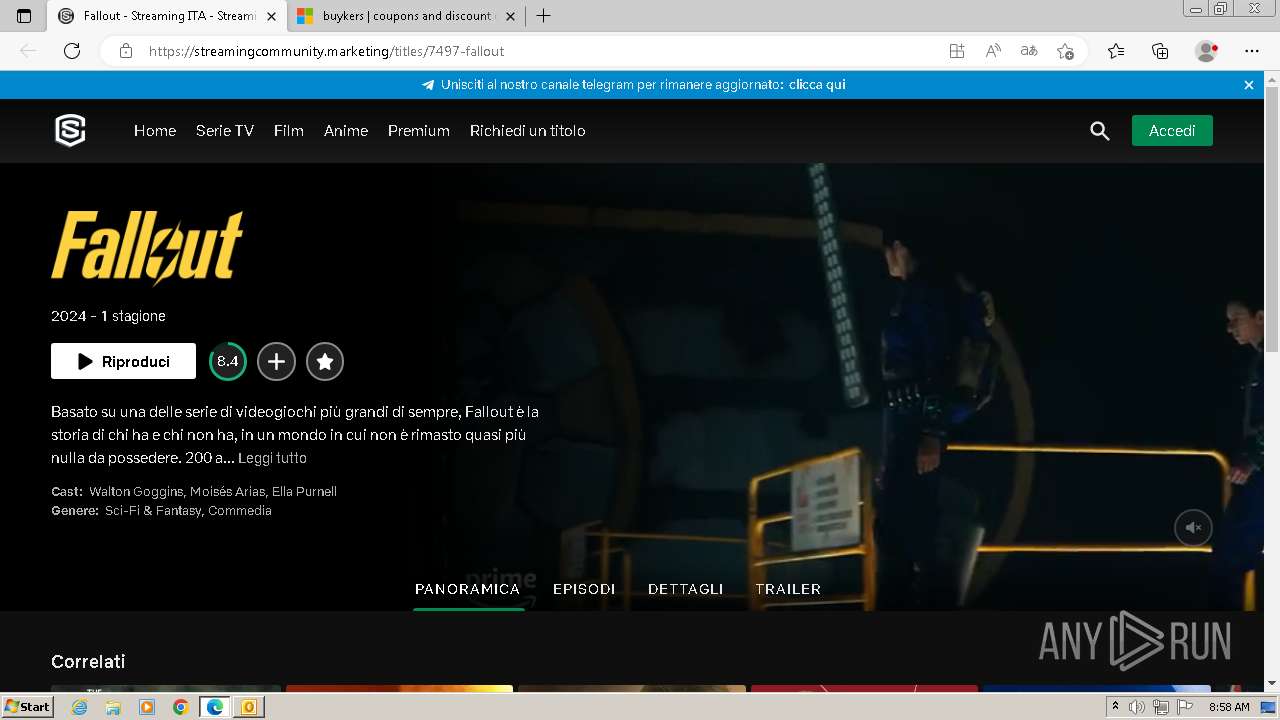Screen dimensions: 1280x720
Task: Open the Premium page
Action: [x=419, y=131]
